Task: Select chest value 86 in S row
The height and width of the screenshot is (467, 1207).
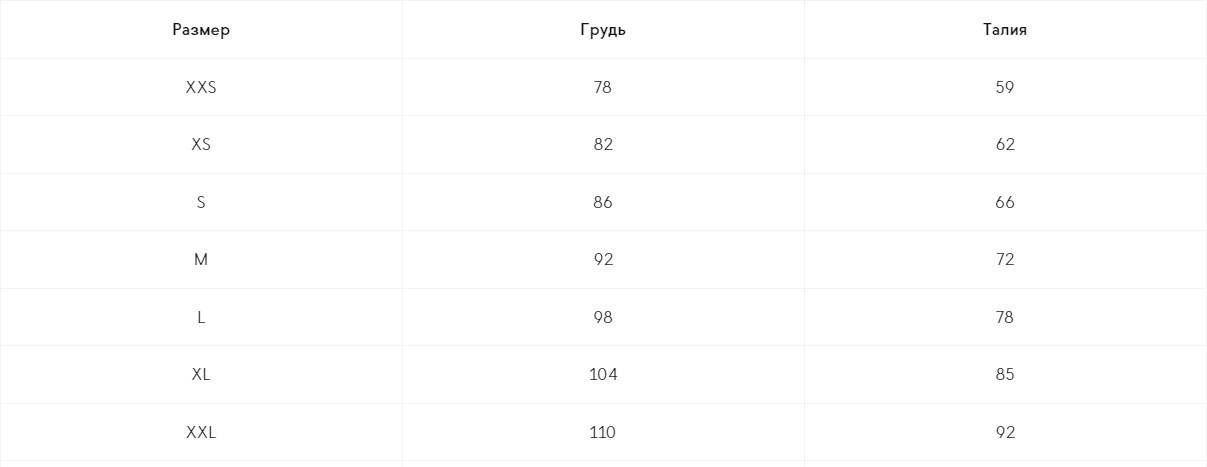Action: [x=603, y=203]
